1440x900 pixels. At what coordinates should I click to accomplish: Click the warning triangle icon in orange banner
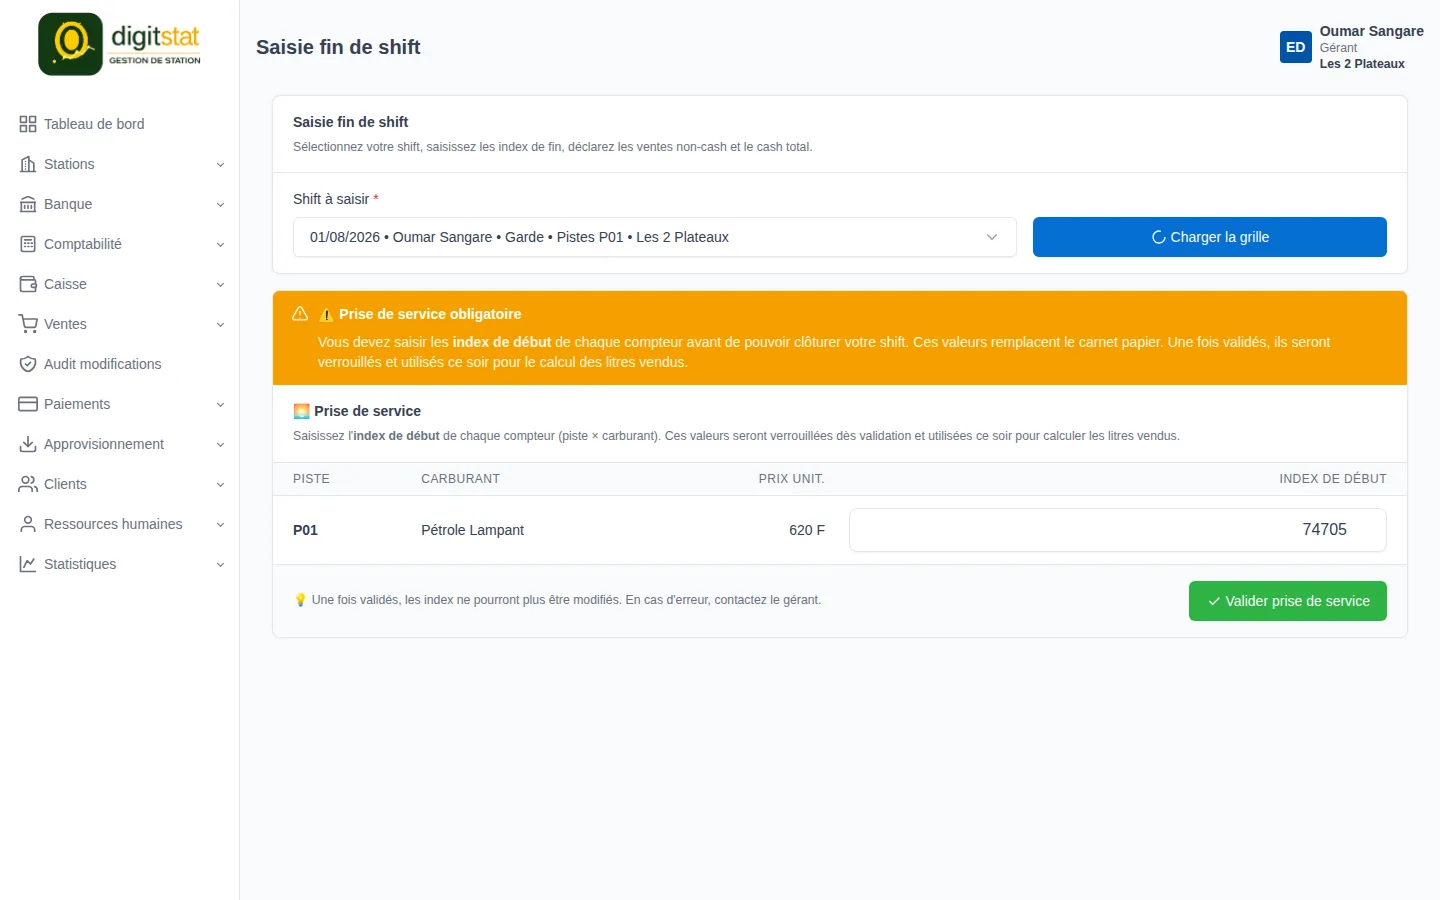tap(300, 314)
